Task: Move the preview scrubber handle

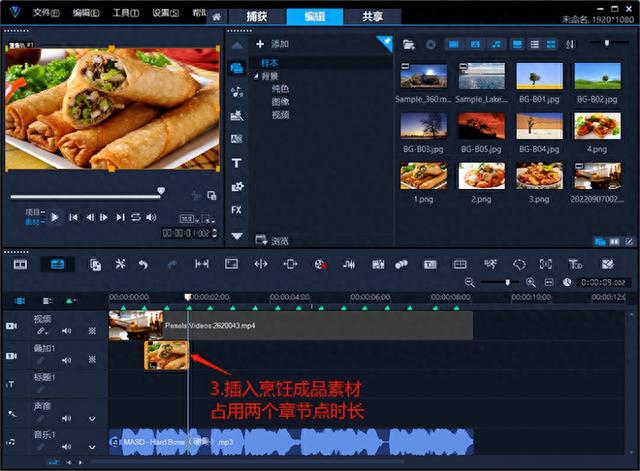Action: coord(161,191)
